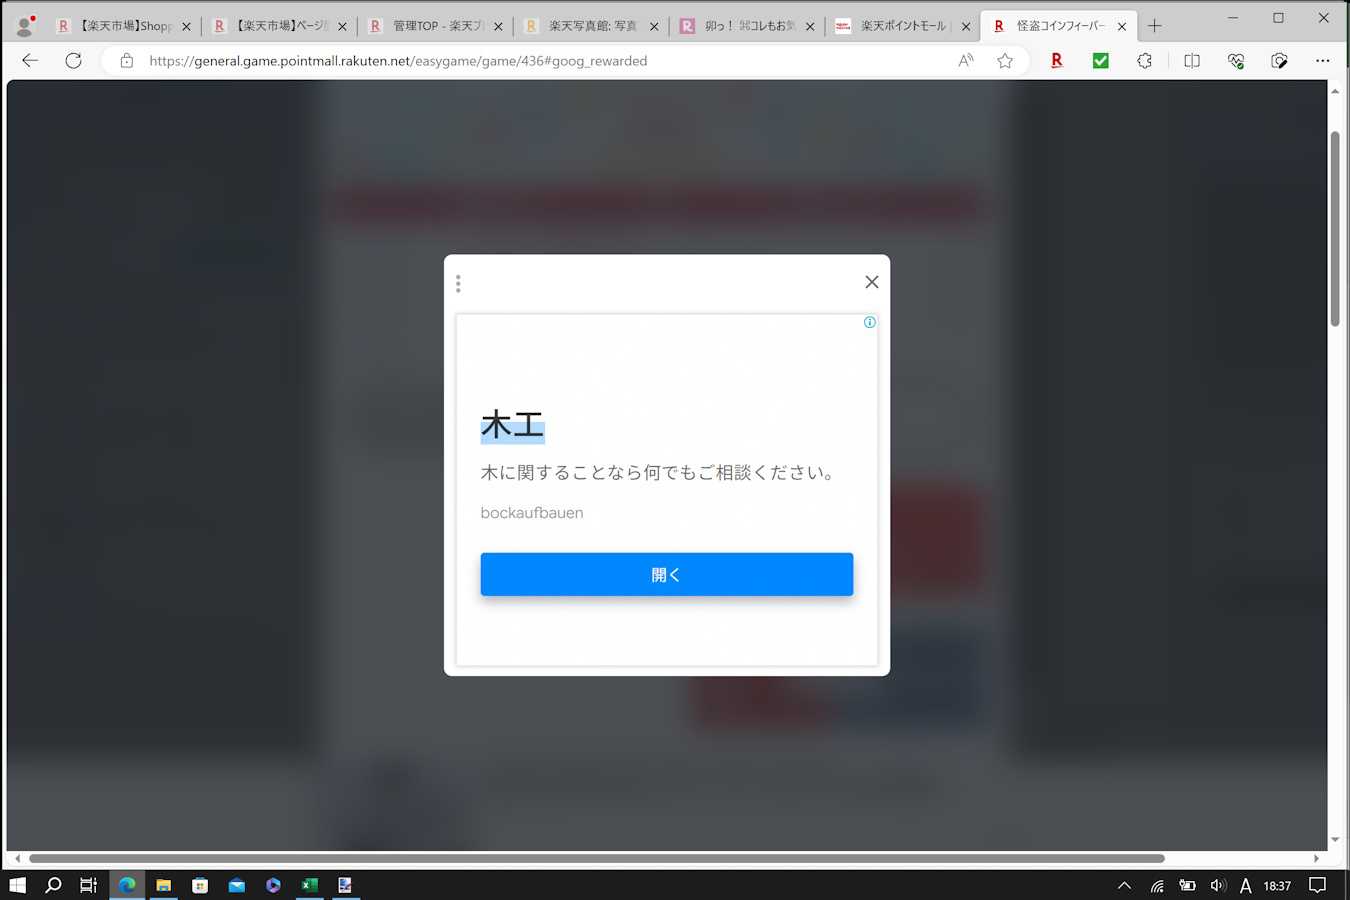Show hidden system tray icons
1350x900 pixels.
(1125, 885)
